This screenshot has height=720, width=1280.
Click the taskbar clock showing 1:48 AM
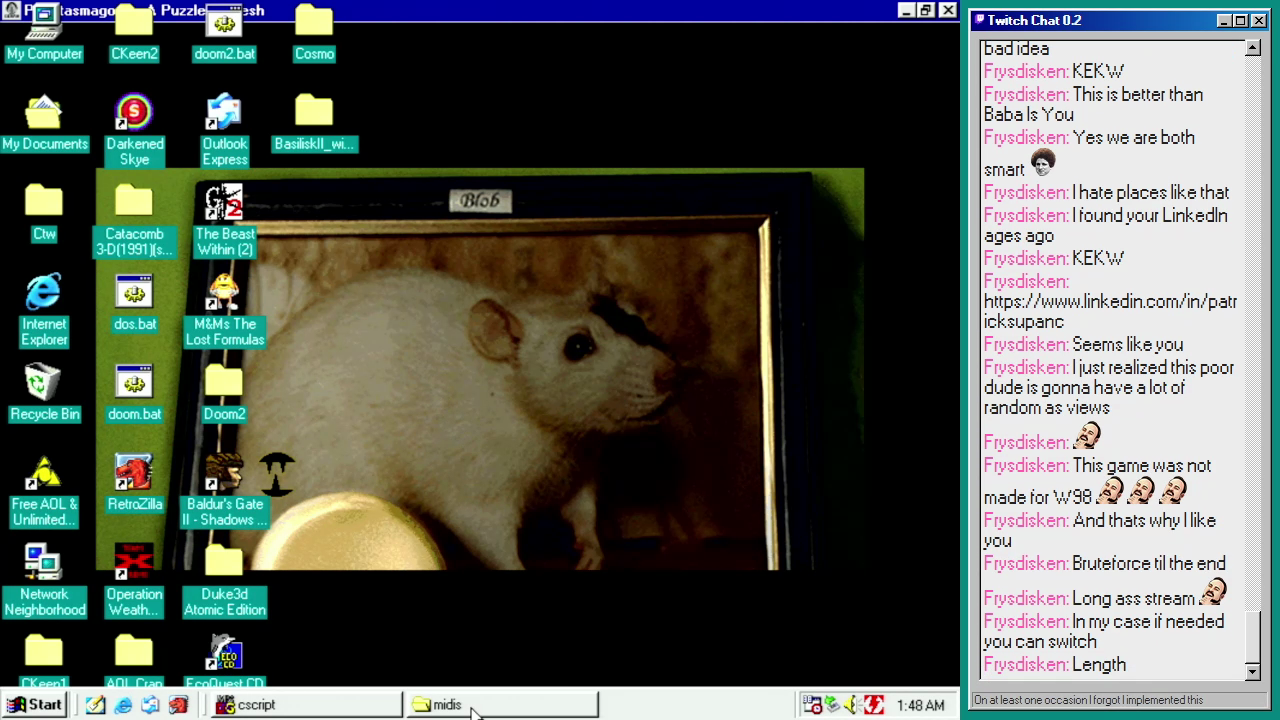coord(920,705)
